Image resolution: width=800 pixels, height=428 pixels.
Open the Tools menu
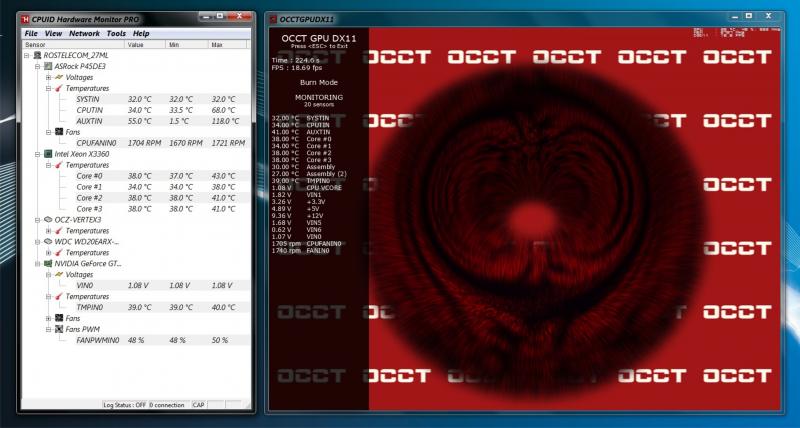116,34
